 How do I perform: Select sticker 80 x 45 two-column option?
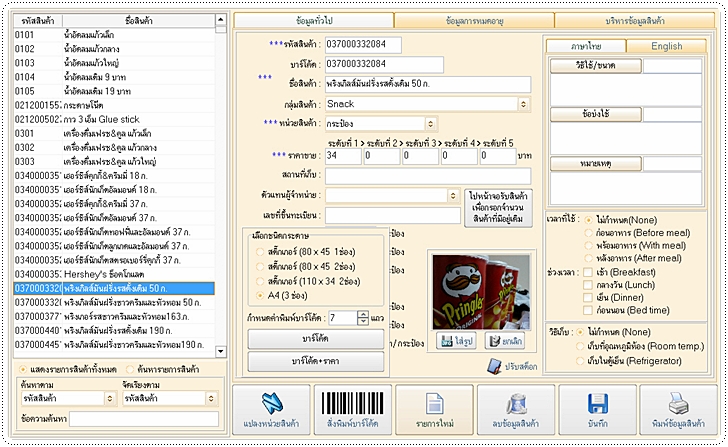260,267
